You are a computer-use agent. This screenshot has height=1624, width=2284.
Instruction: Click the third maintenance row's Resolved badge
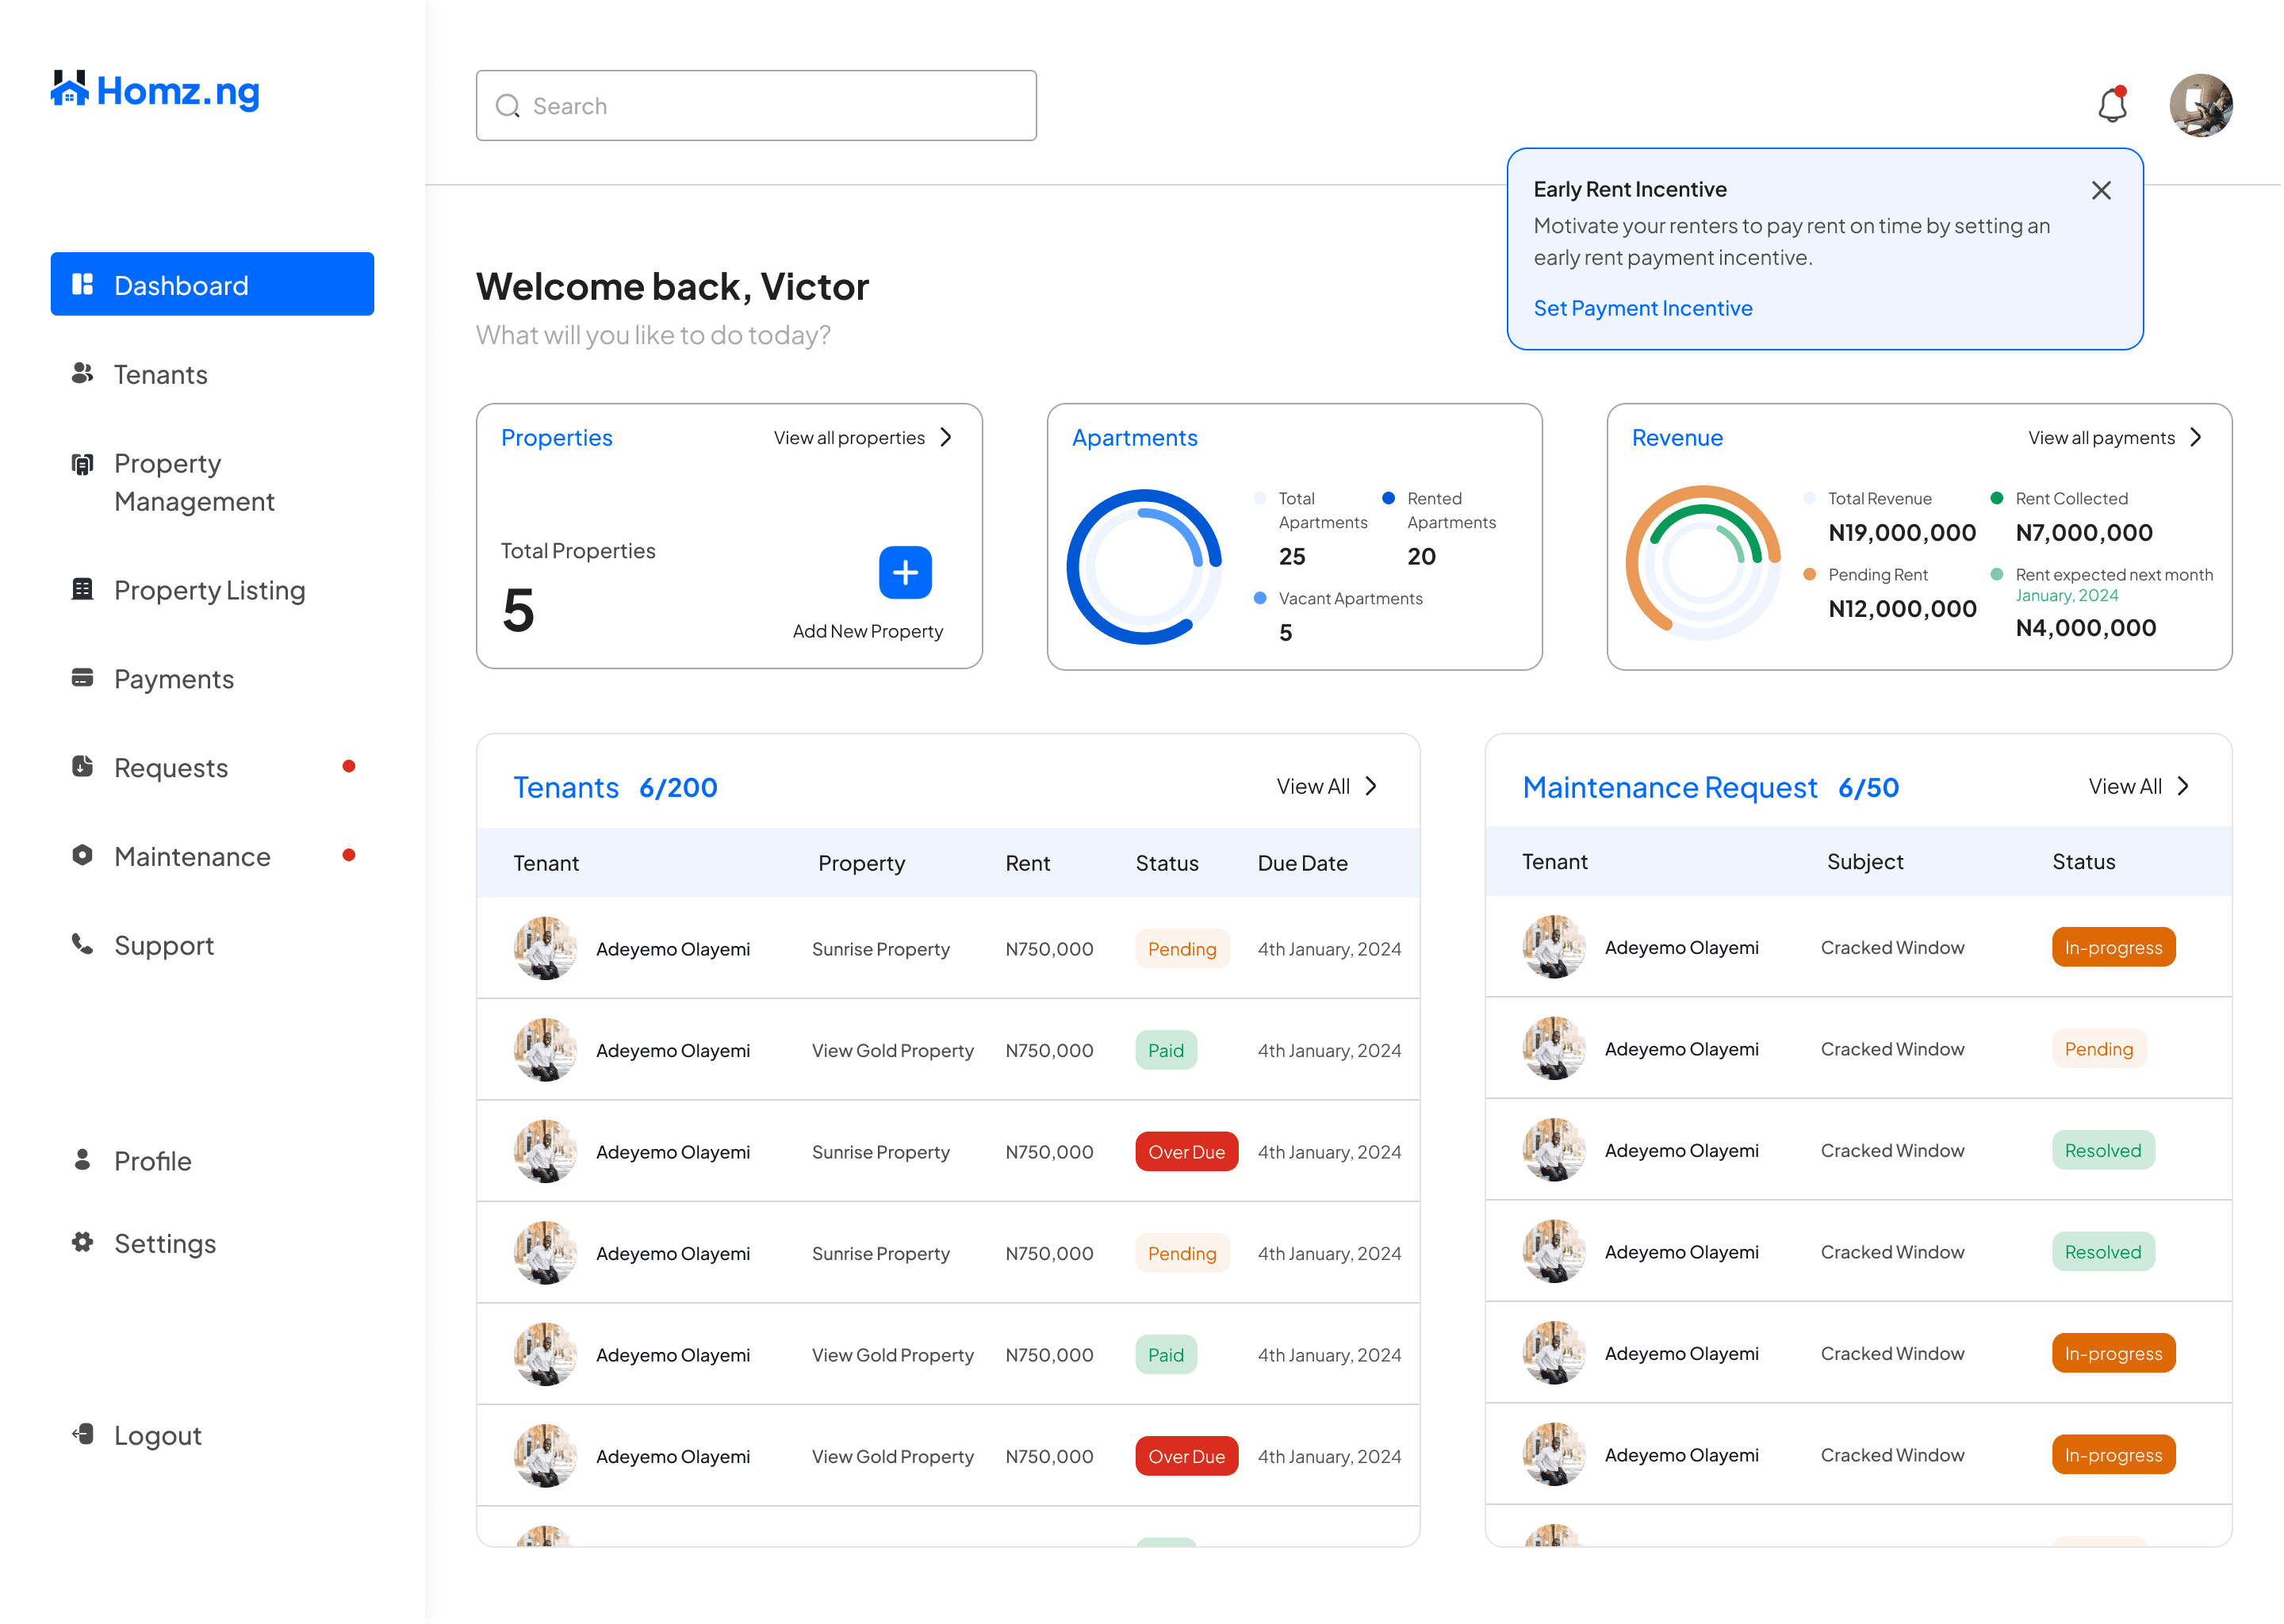(x=2103, y=1150)
